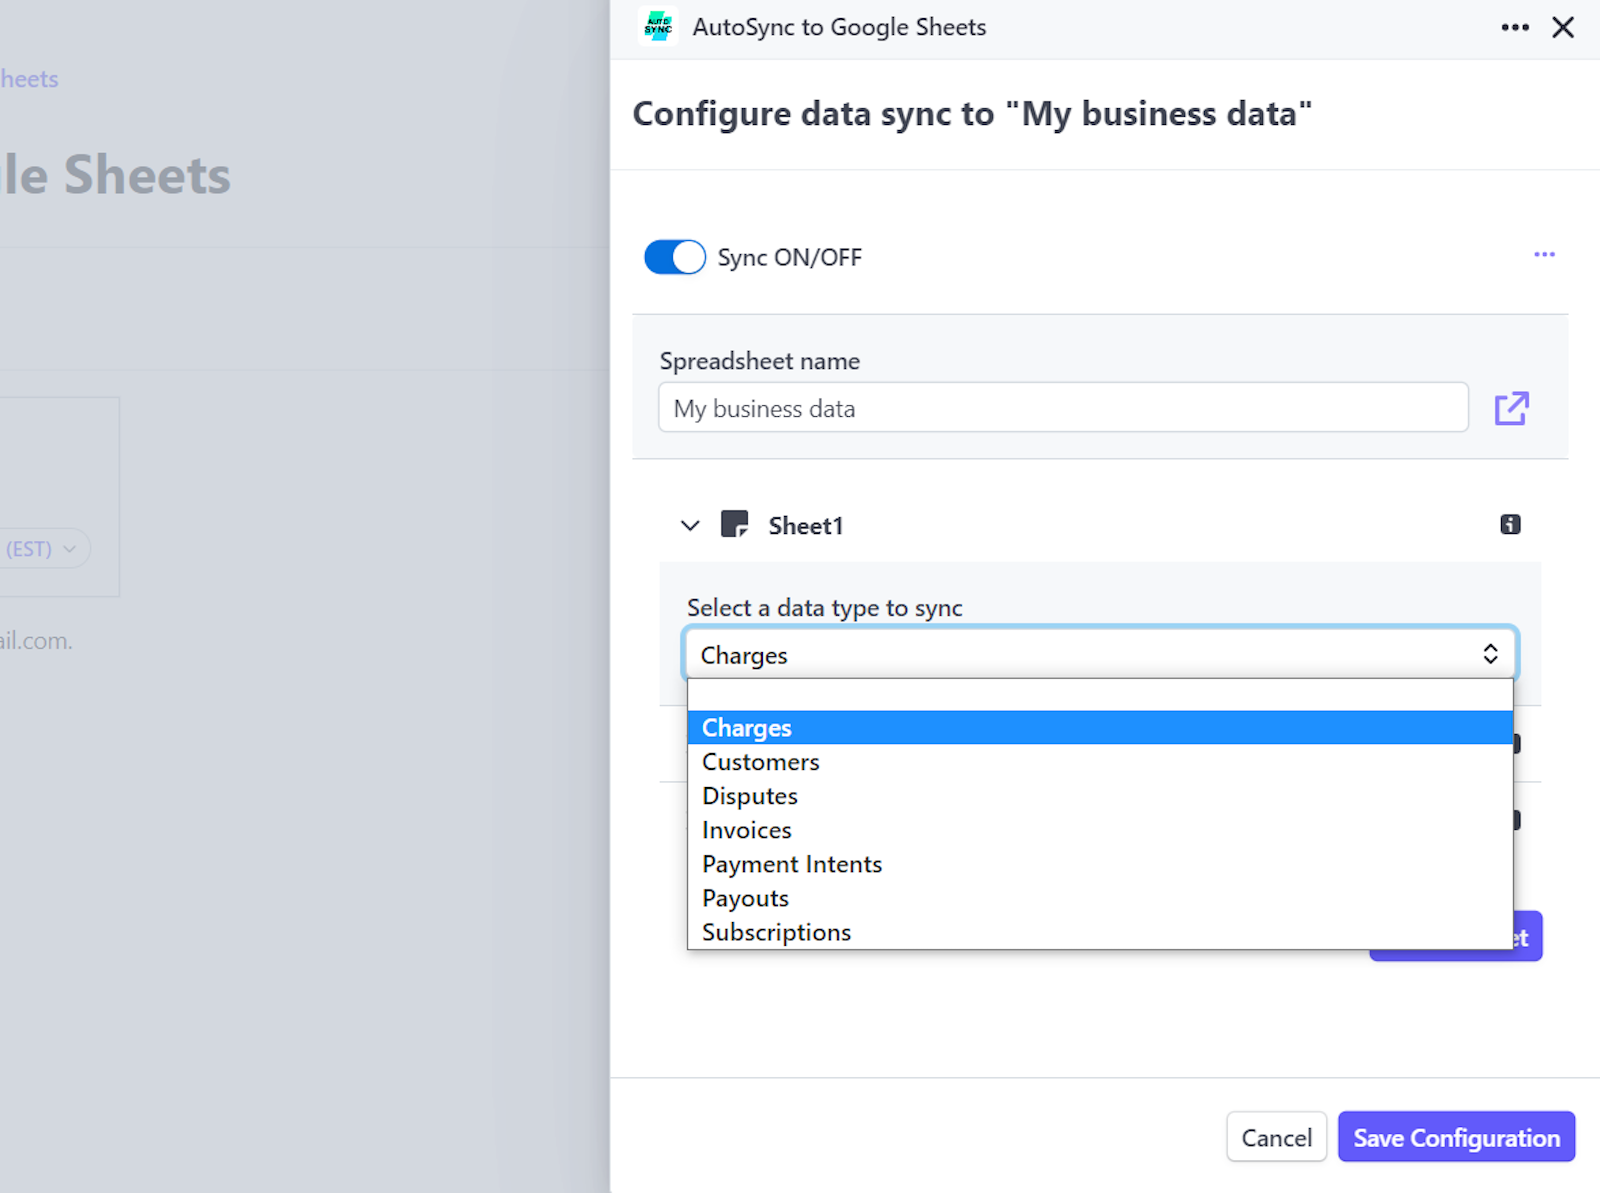Open the EST timezone dropdown
Image resolution: width=1600 pixels, height=1193 pixels.
(x=41, y=548)
